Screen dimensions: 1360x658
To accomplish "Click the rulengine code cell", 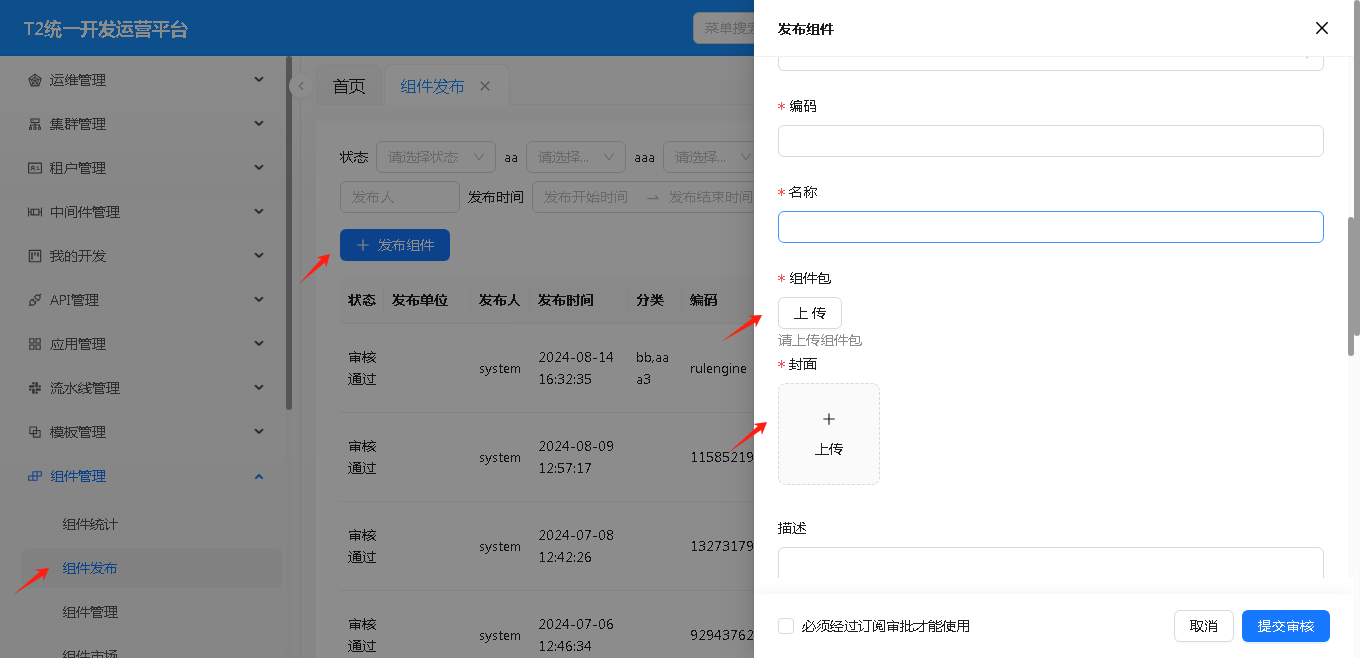I will [718, 368].
